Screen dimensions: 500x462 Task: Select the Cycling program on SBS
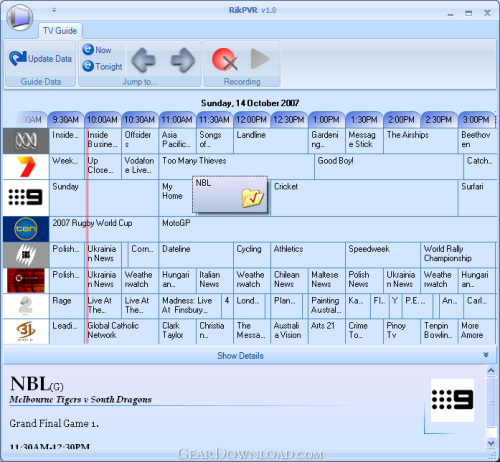tap(252, 255)
